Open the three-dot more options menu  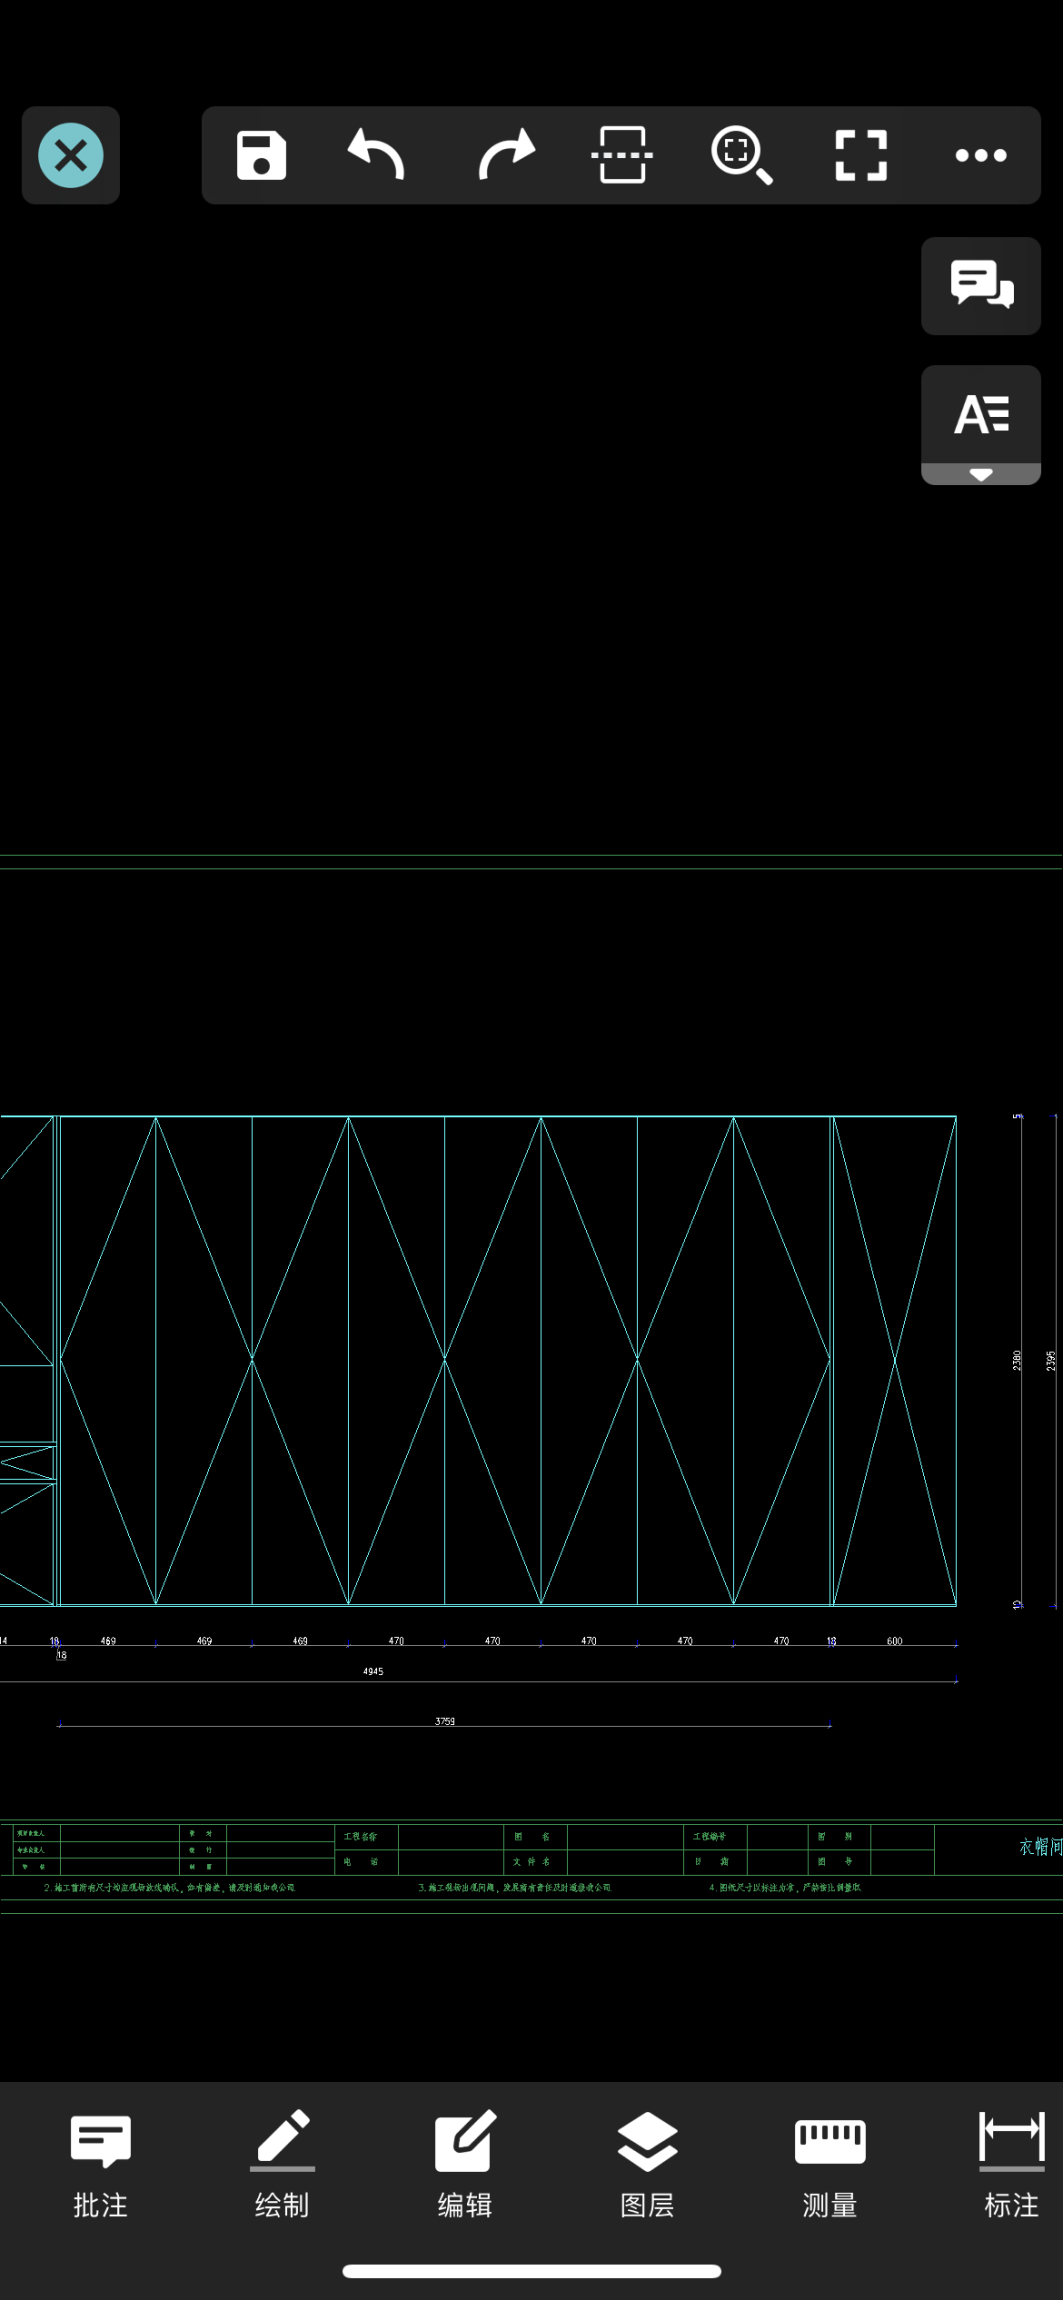pyautogui.click(x=980, y=155)
